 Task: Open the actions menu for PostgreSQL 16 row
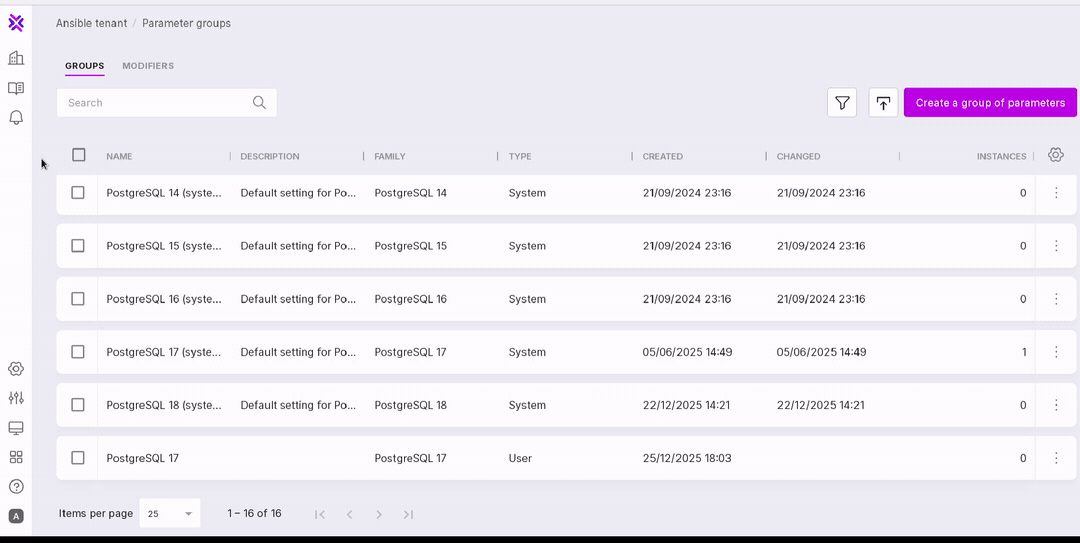1056,299
